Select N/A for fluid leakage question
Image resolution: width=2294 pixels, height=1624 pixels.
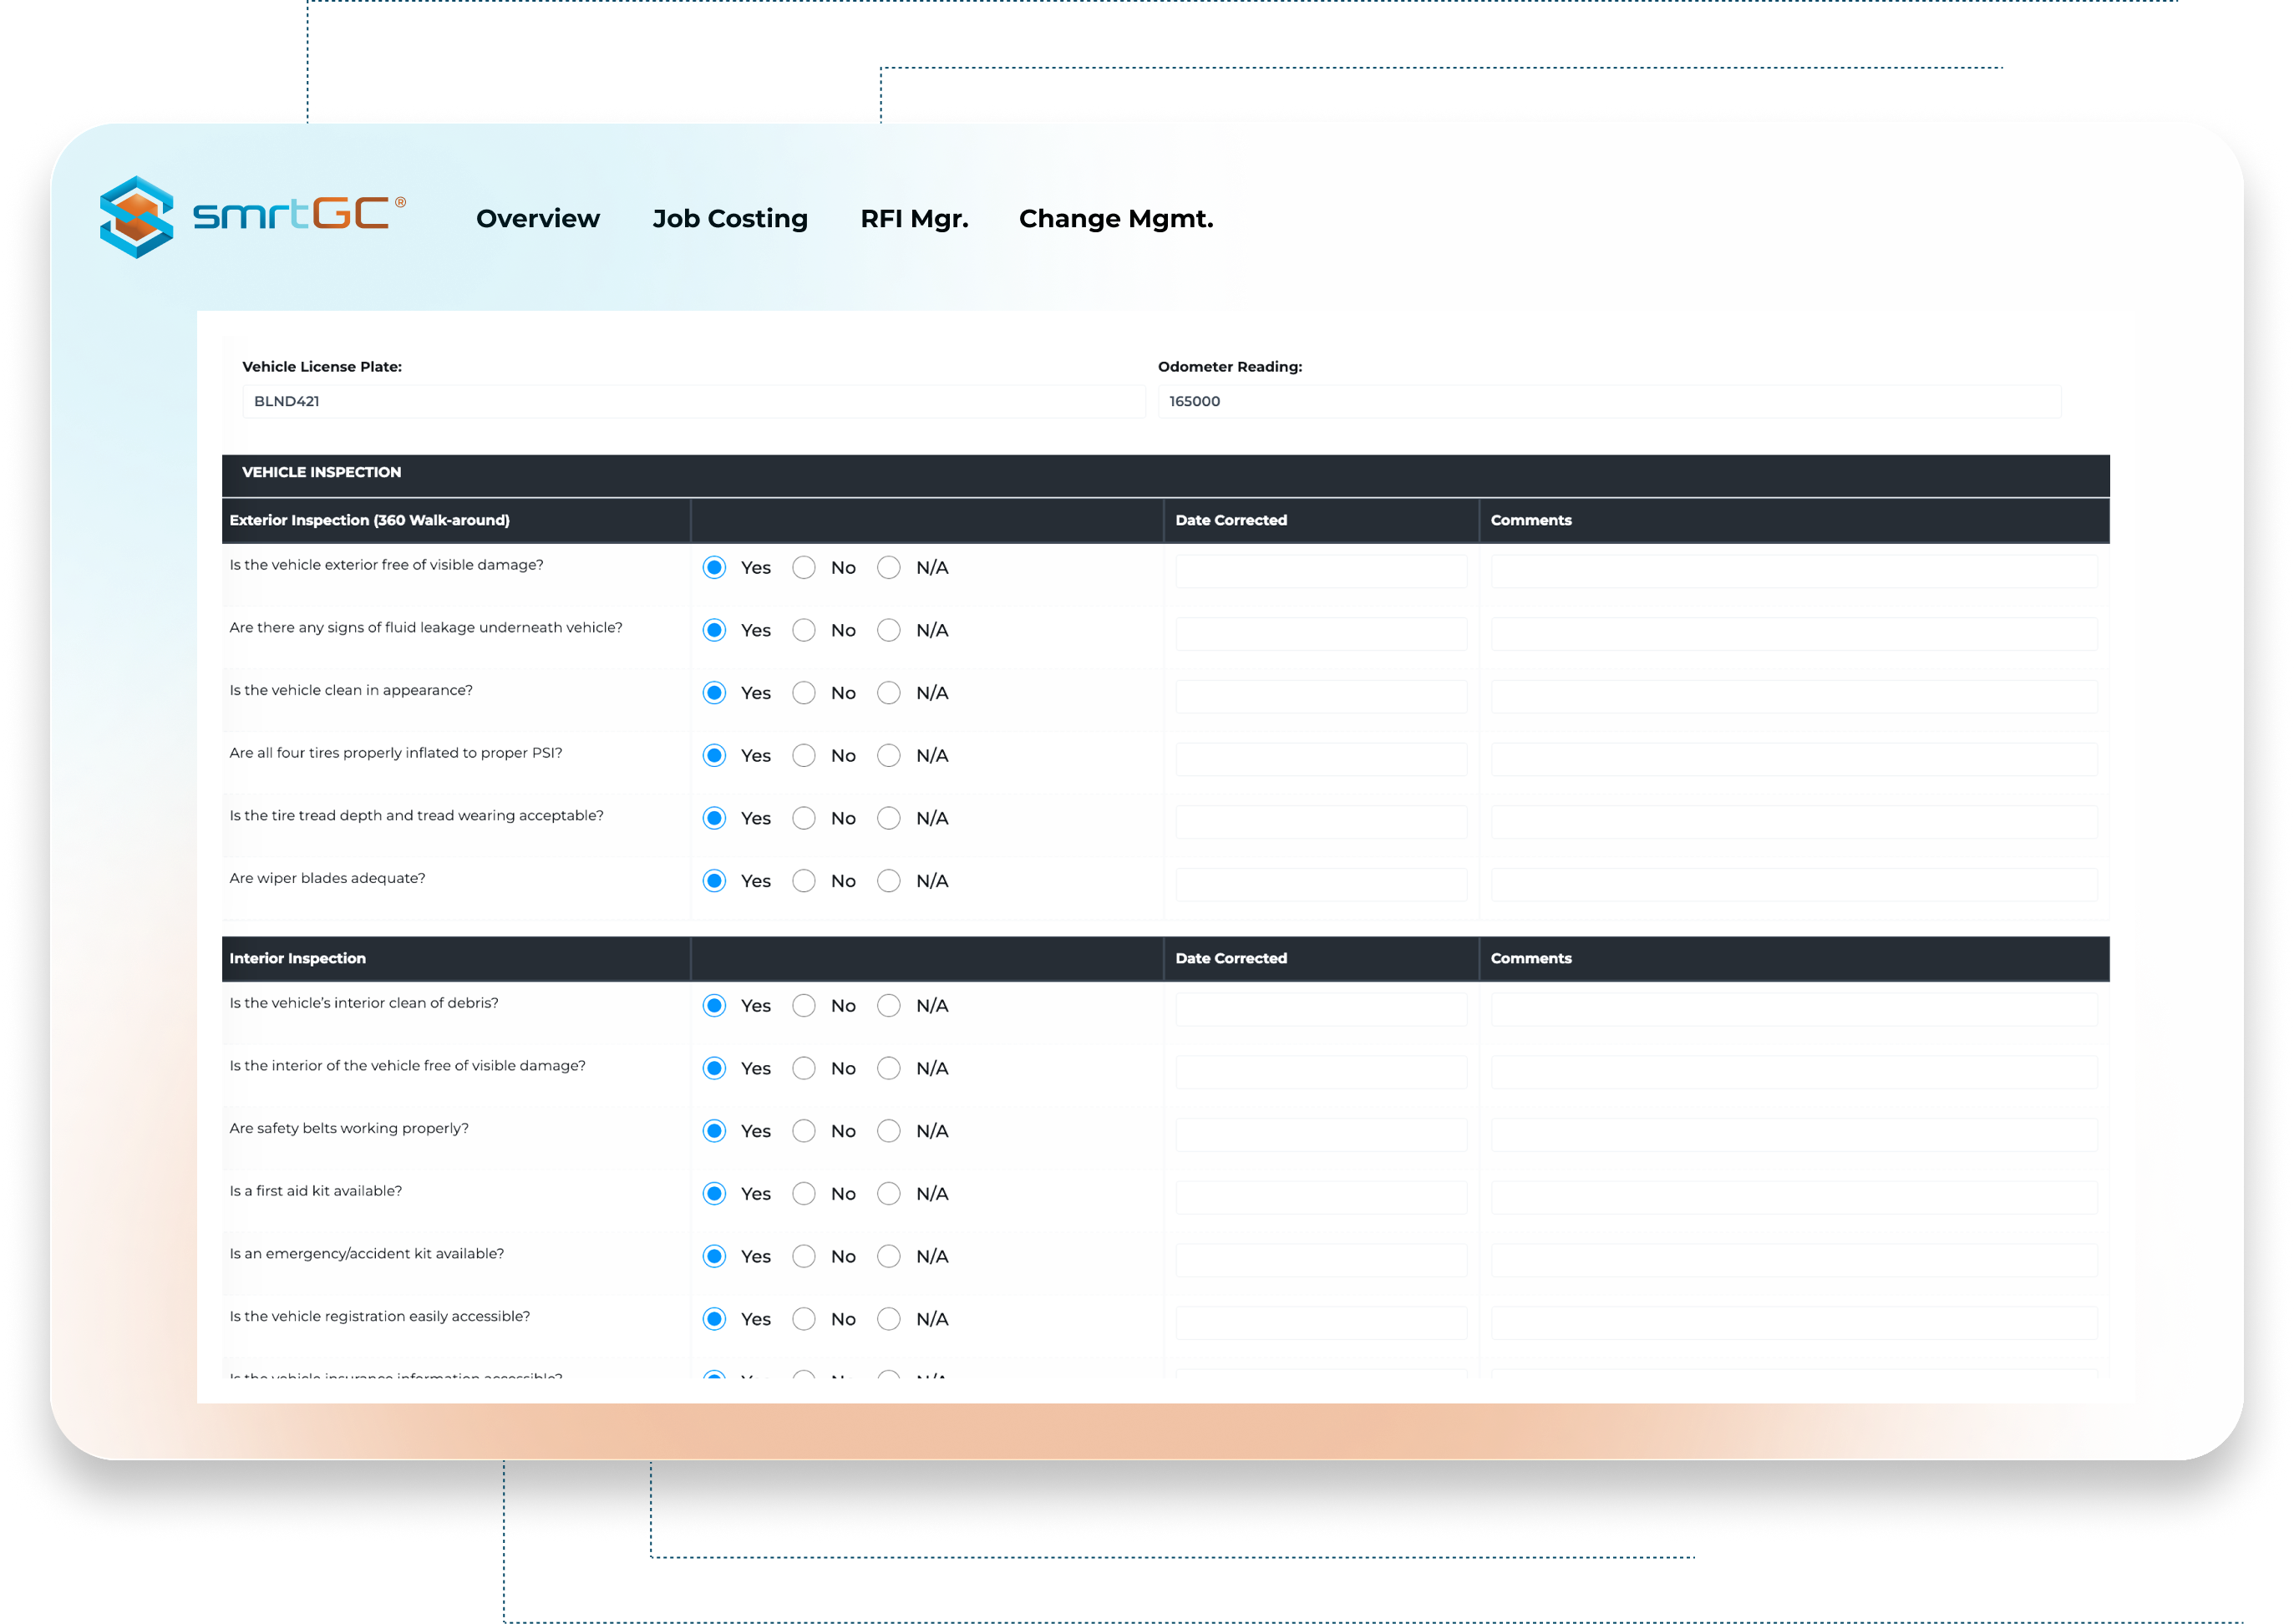[x=888, y=630]
